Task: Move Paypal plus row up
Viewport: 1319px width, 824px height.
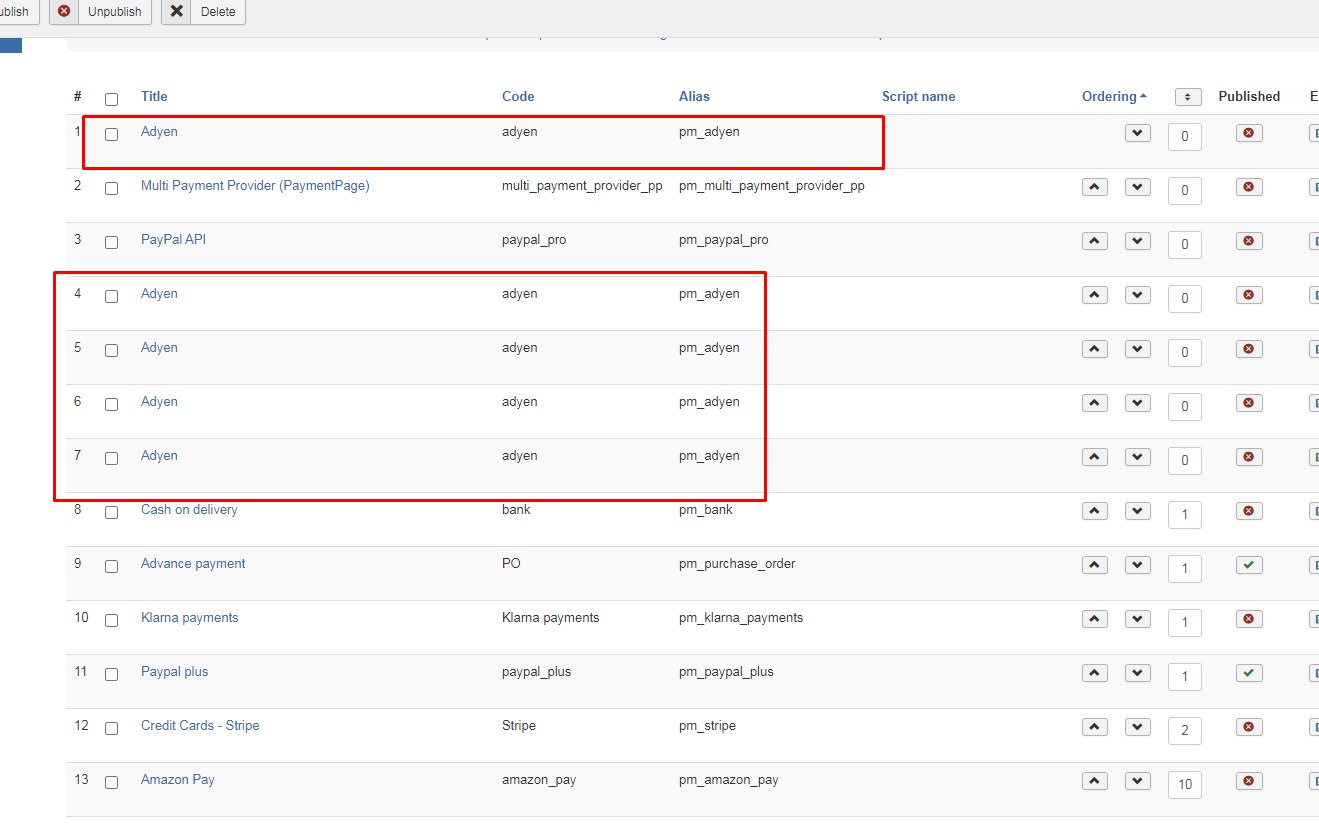Action: coord(1095,673)
